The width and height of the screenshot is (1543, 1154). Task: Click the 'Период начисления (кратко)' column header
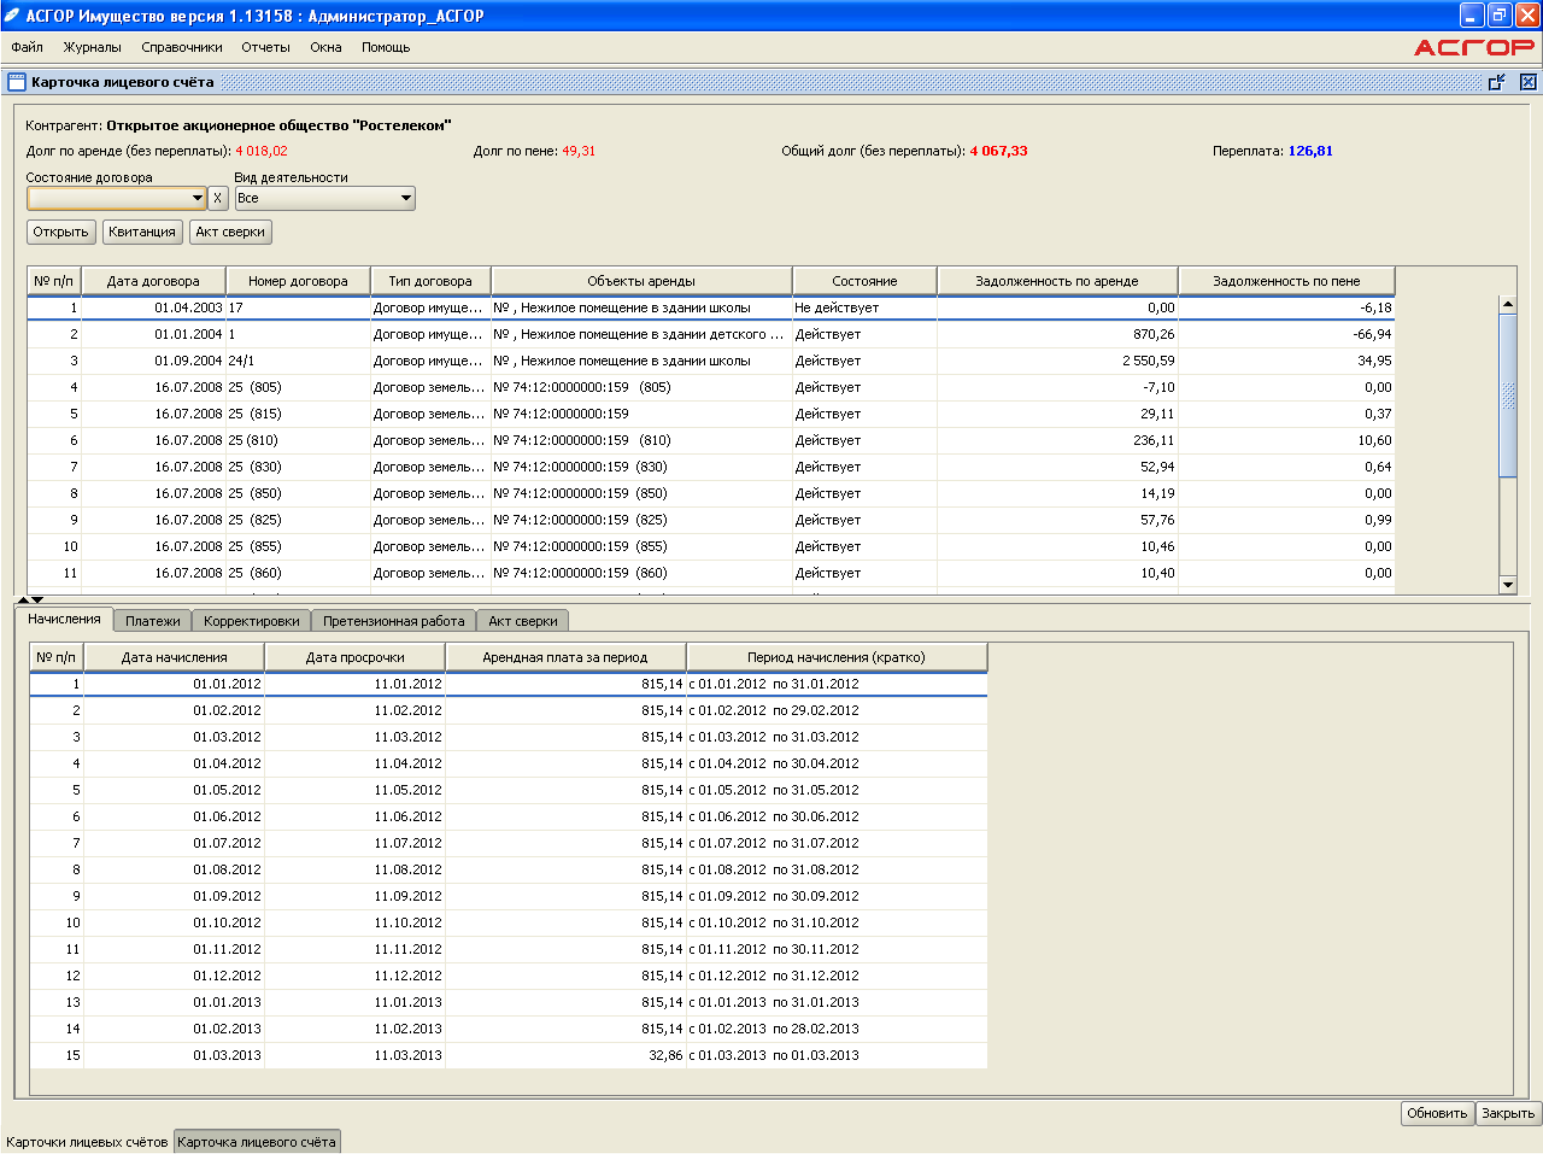(836, 657)
